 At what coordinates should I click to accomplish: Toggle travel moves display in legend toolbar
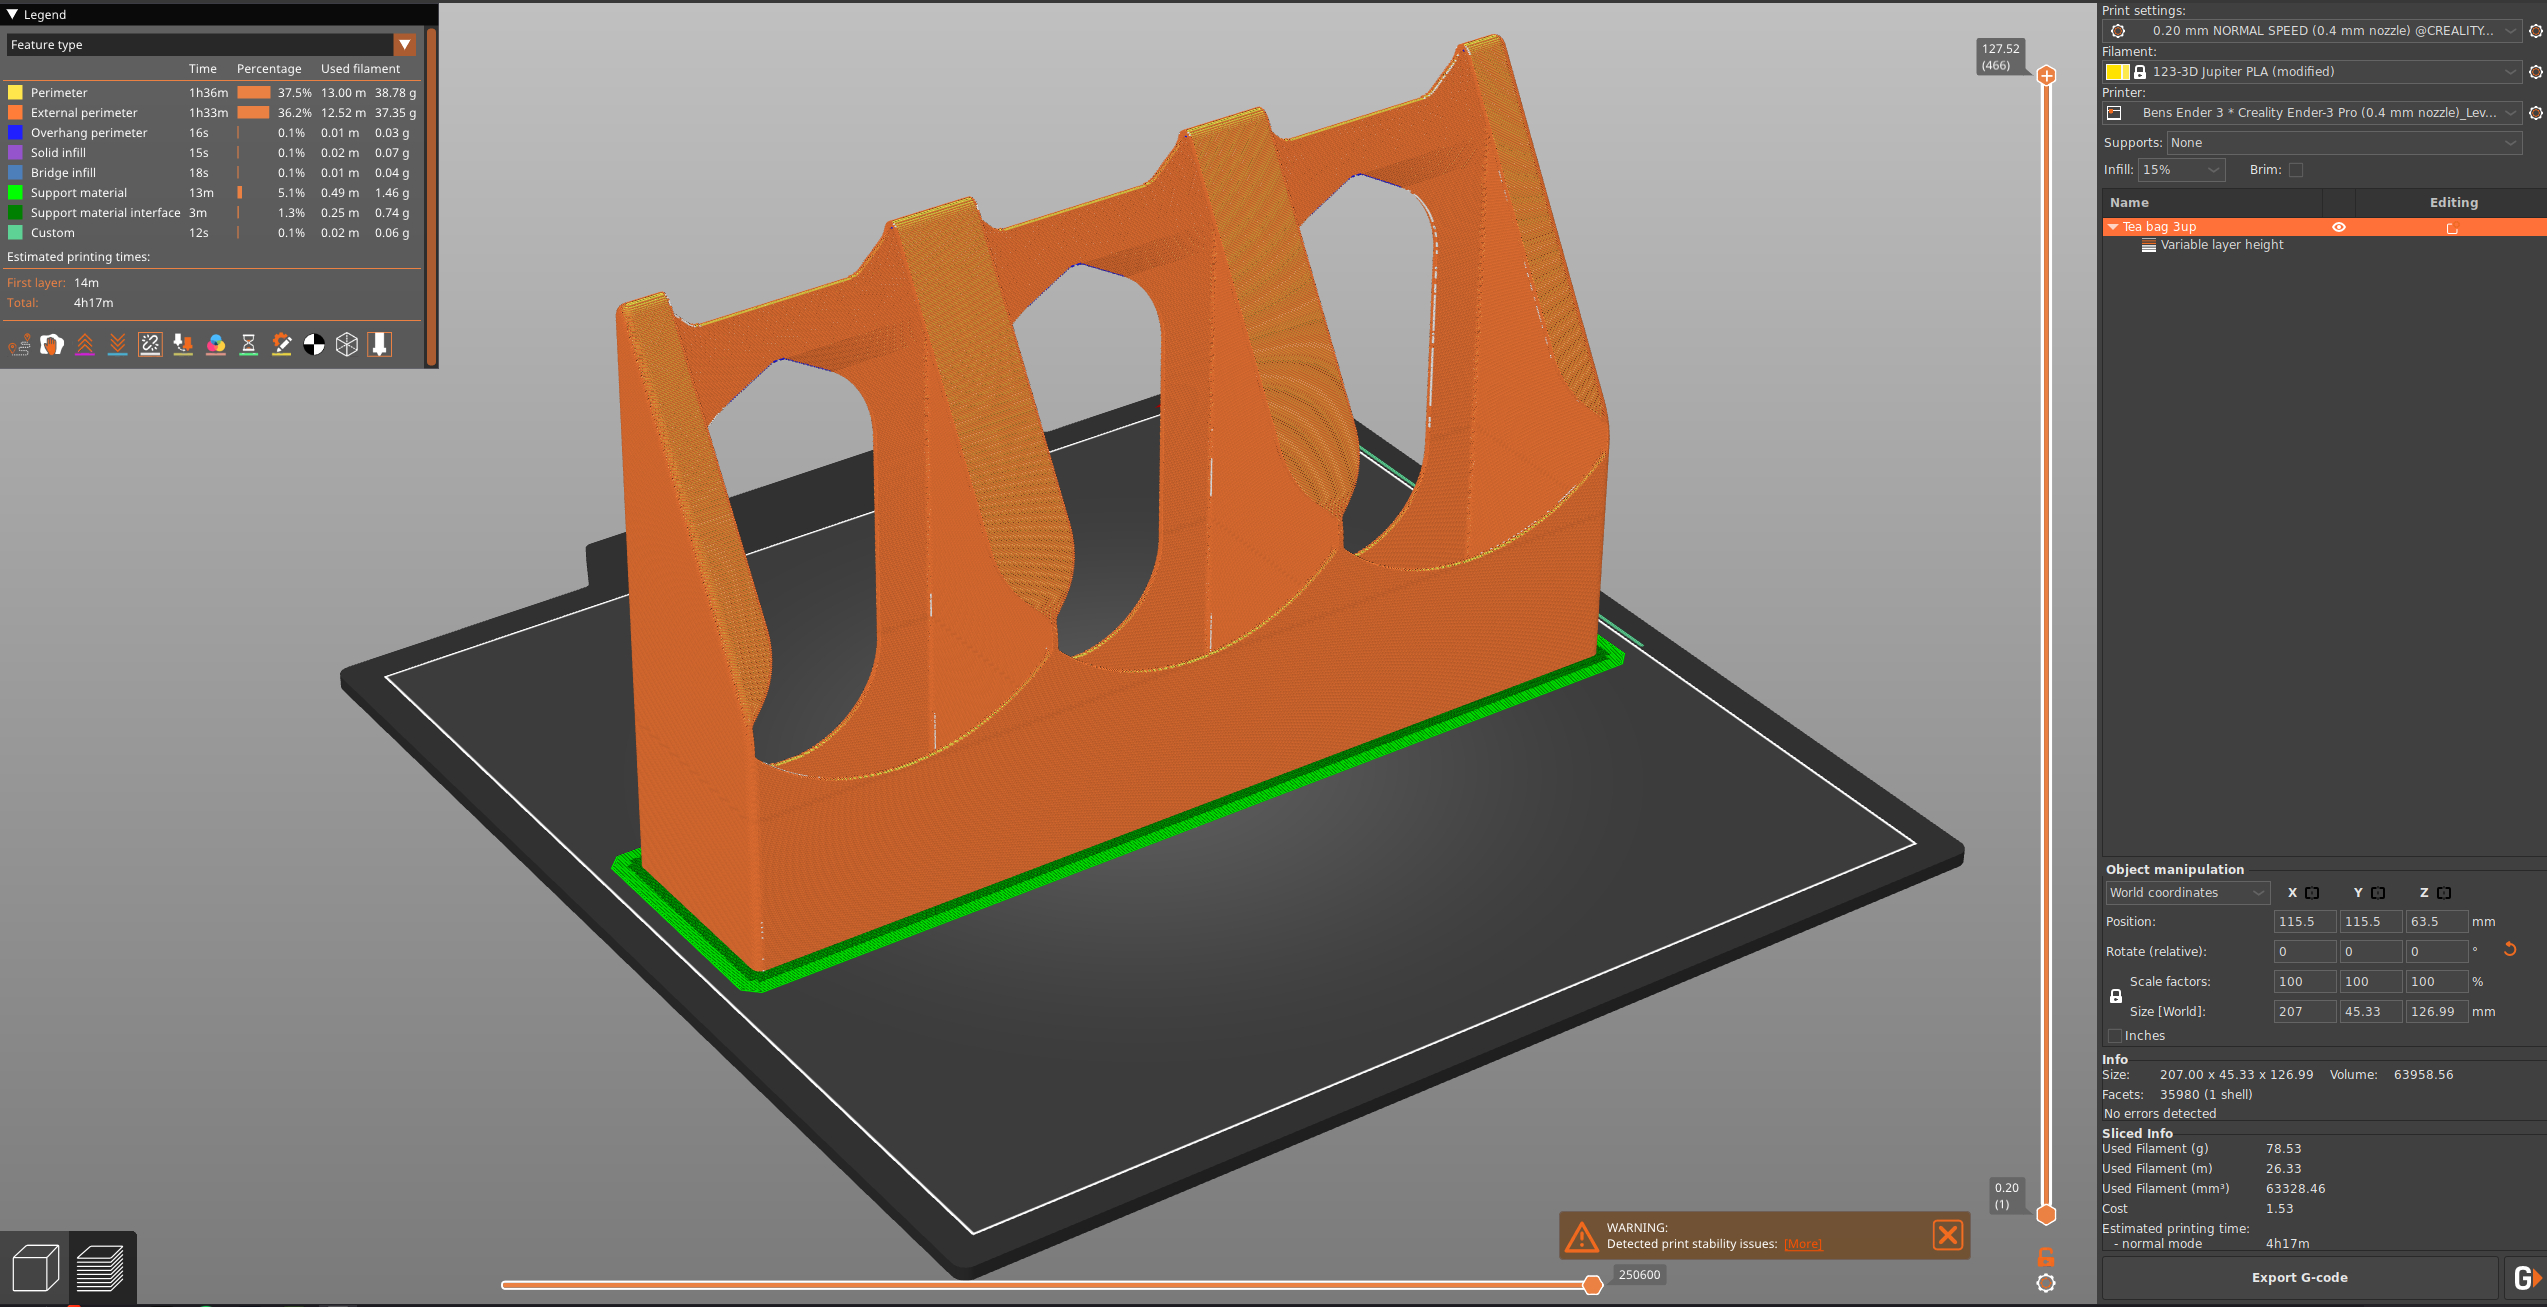coord(19,345)
